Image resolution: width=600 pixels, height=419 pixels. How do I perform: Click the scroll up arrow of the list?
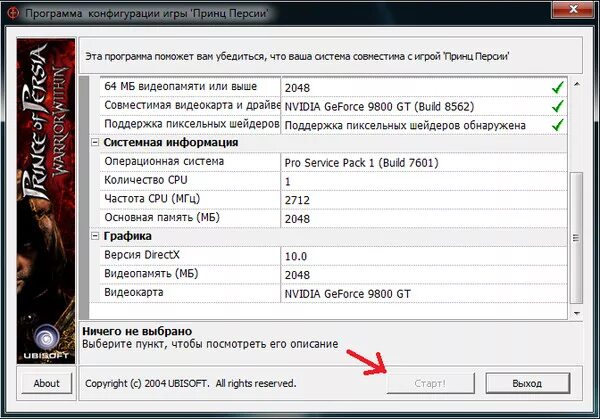point(577,84)
